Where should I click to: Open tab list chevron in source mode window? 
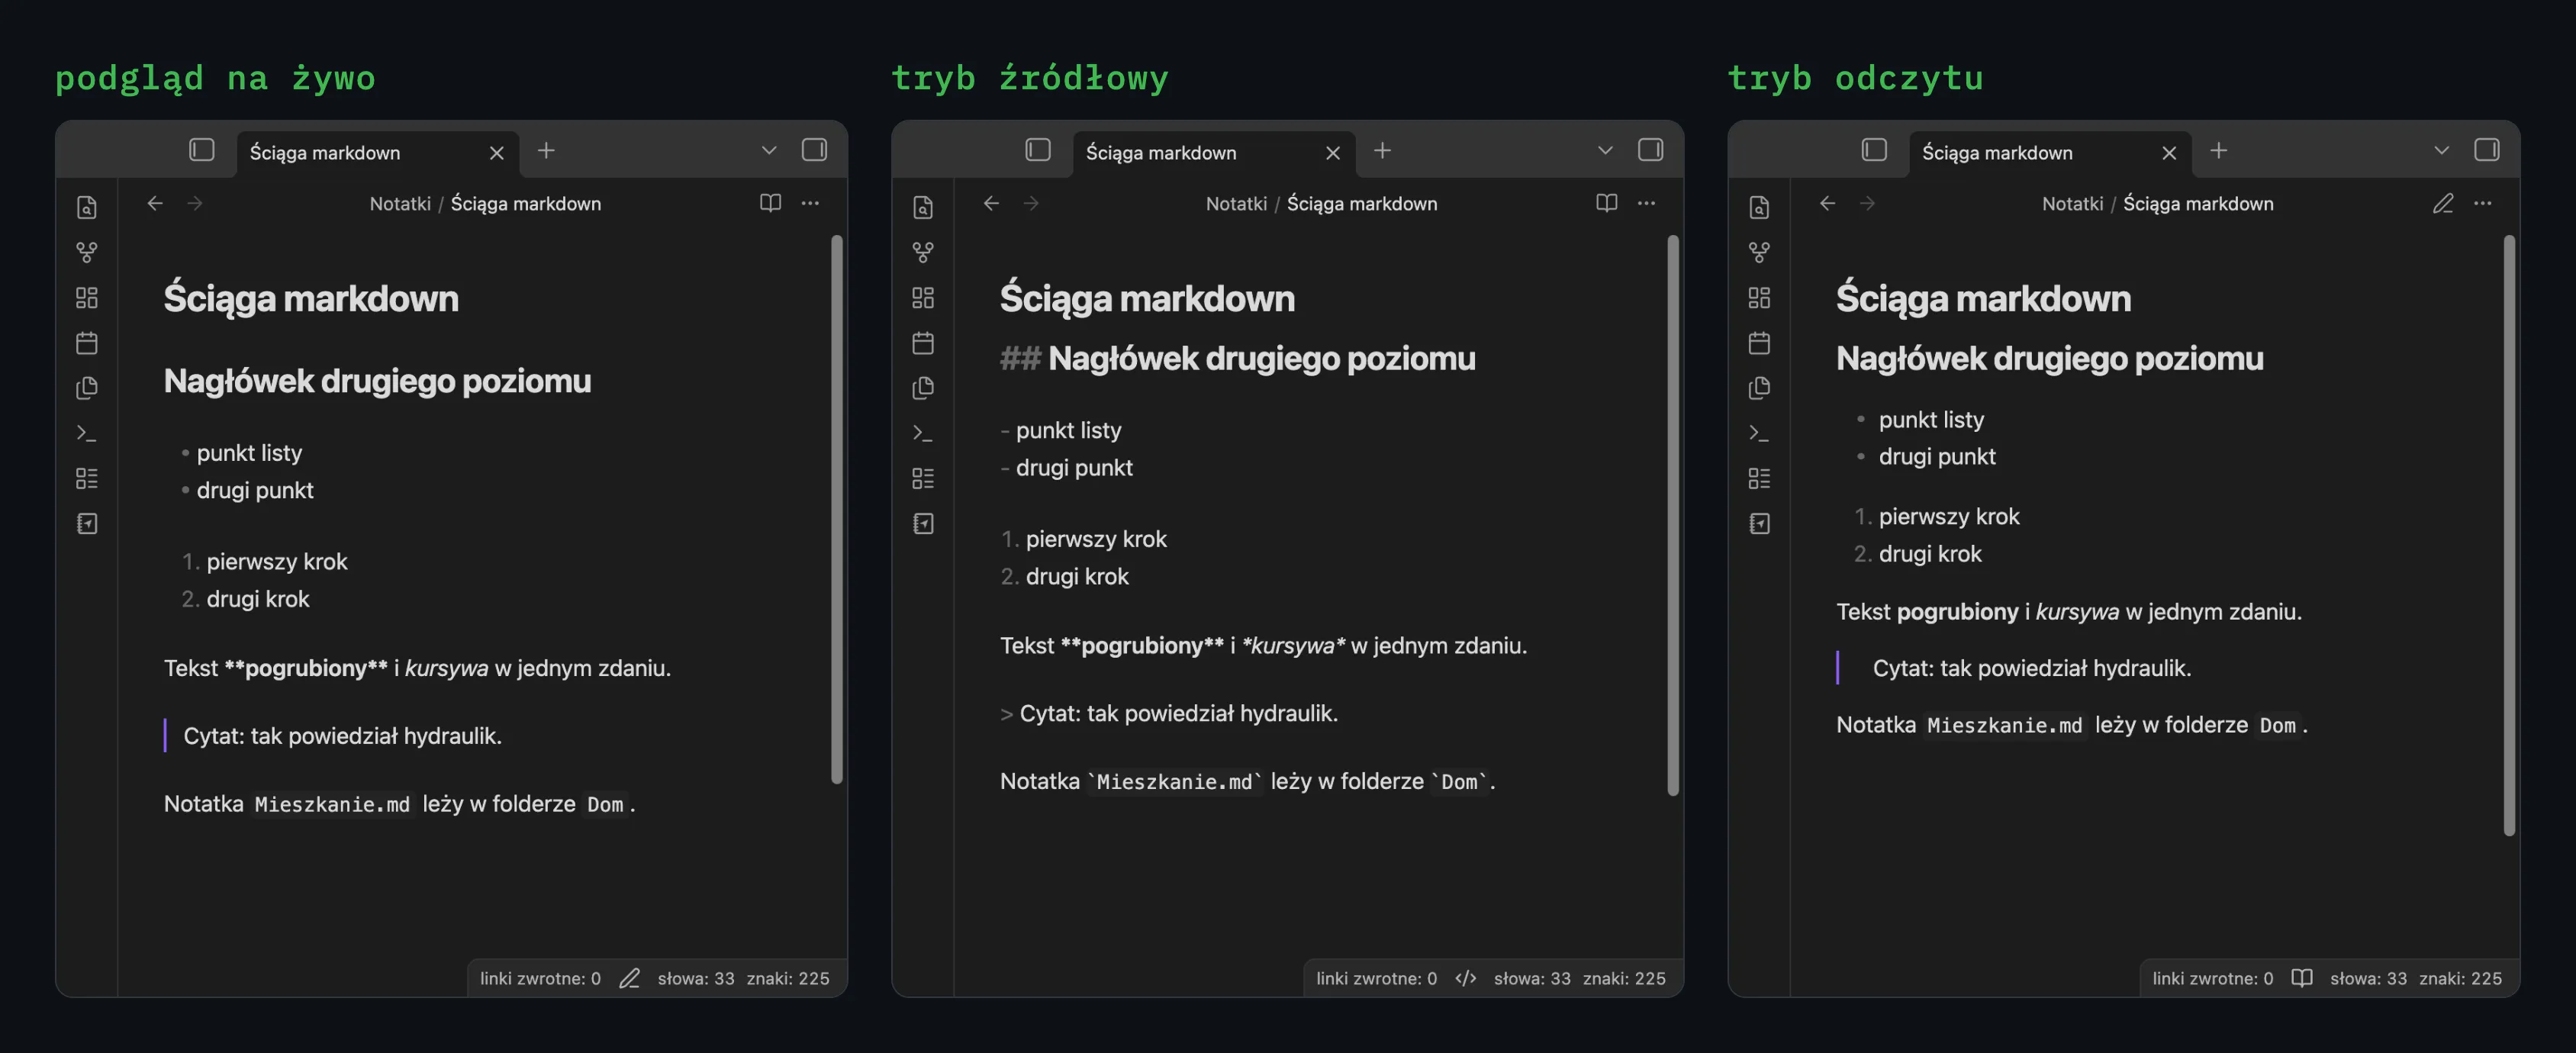[x=1605, y=150]
